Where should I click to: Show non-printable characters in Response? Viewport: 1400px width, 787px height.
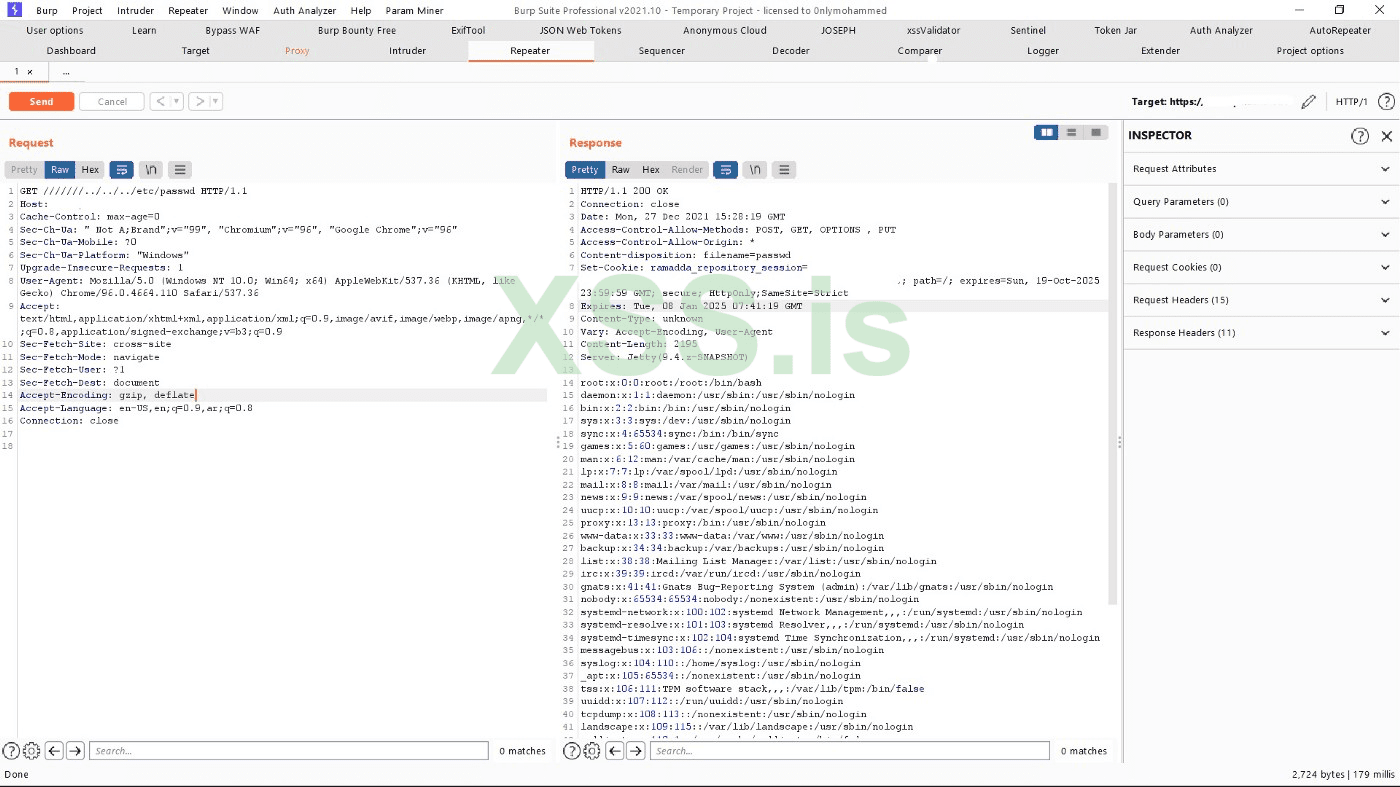[x=755, y=170]
